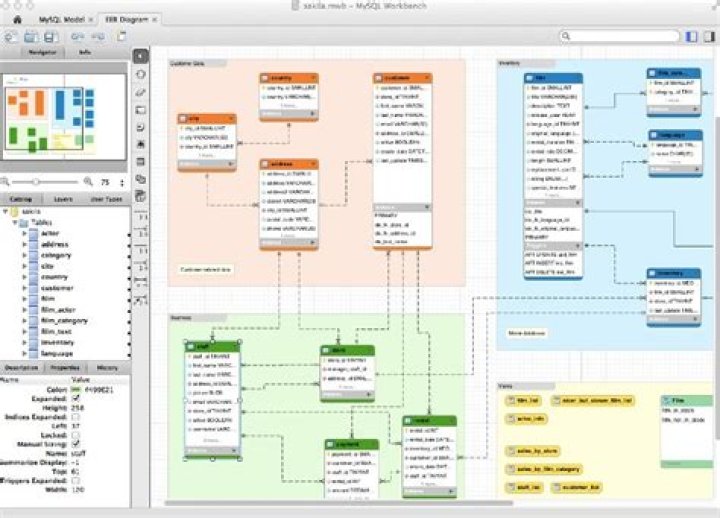720x518 pixels.
Task: Click the Home icon tab
Action: point(16,19)
